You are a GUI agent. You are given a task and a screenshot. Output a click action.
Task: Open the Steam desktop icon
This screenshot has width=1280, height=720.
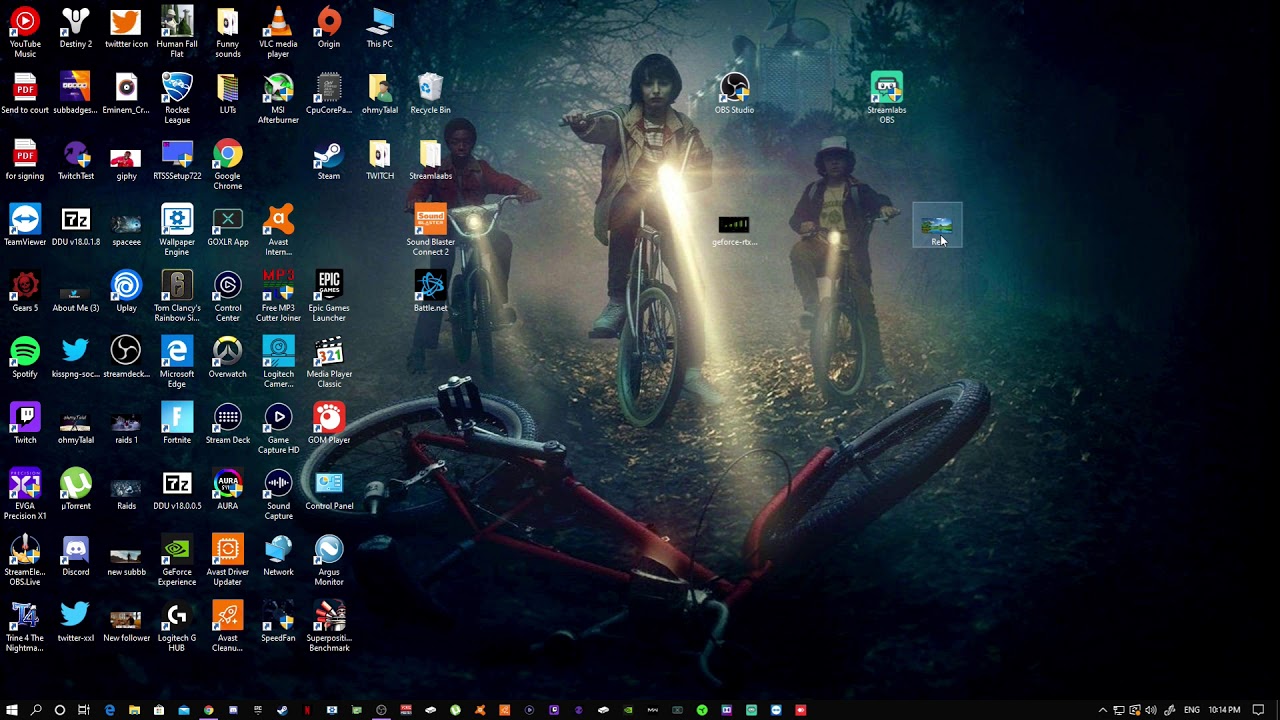click(x=329, y=160)
